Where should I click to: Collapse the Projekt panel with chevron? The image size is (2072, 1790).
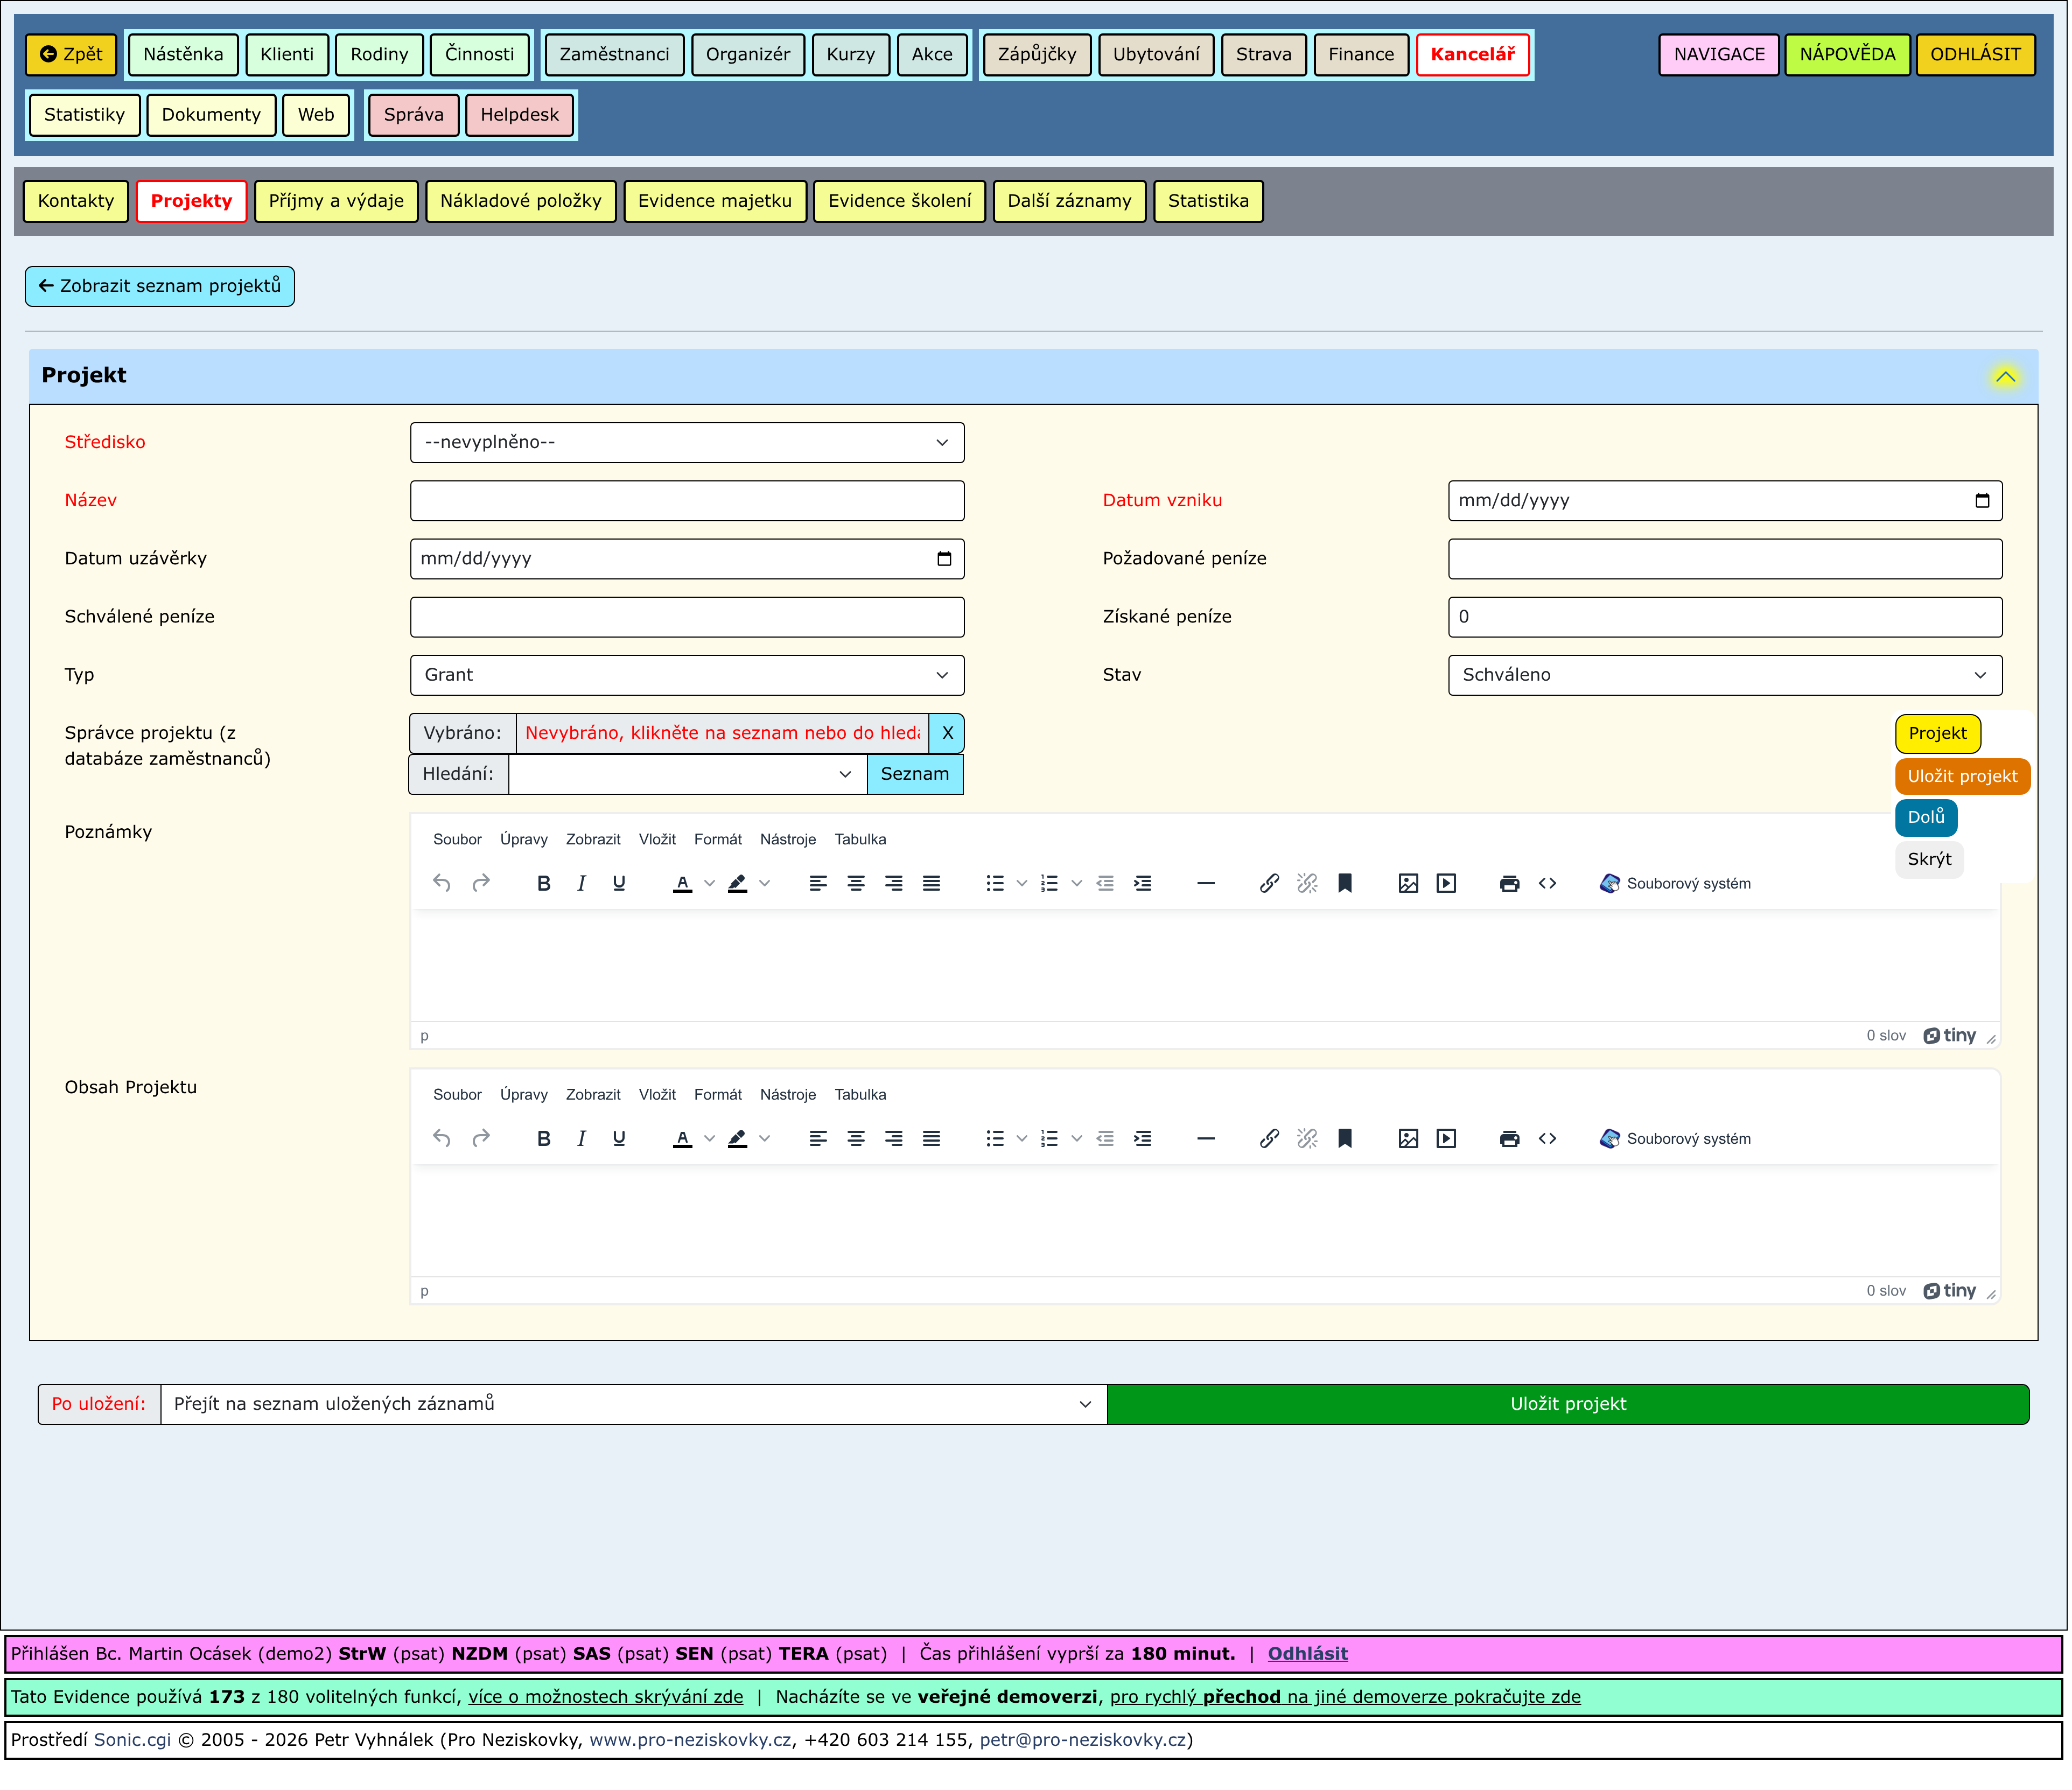(2005, 377)
